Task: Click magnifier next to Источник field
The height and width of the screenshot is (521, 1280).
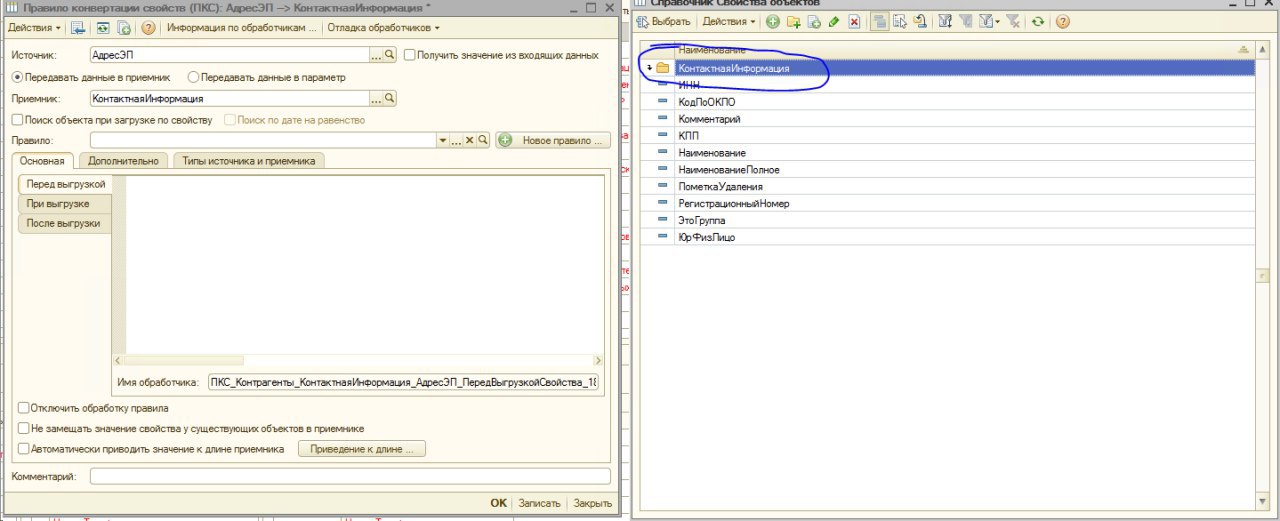Action: coord(390,55)
